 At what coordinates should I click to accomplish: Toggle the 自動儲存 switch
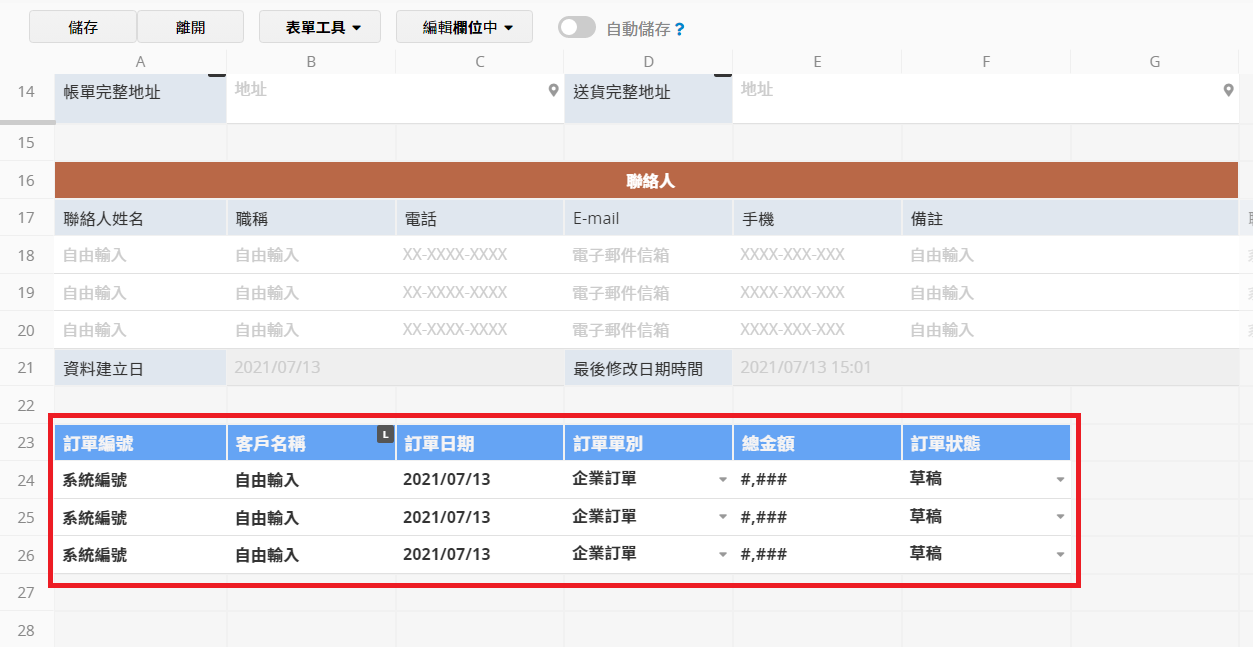(x=577, y=28)
